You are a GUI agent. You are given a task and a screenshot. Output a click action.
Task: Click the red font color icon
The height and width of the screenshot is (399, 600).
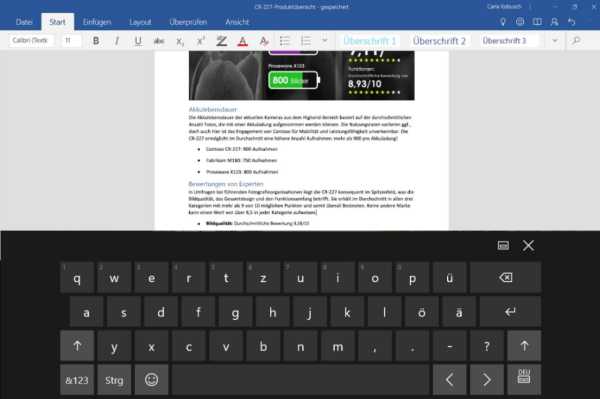point(243,41)
